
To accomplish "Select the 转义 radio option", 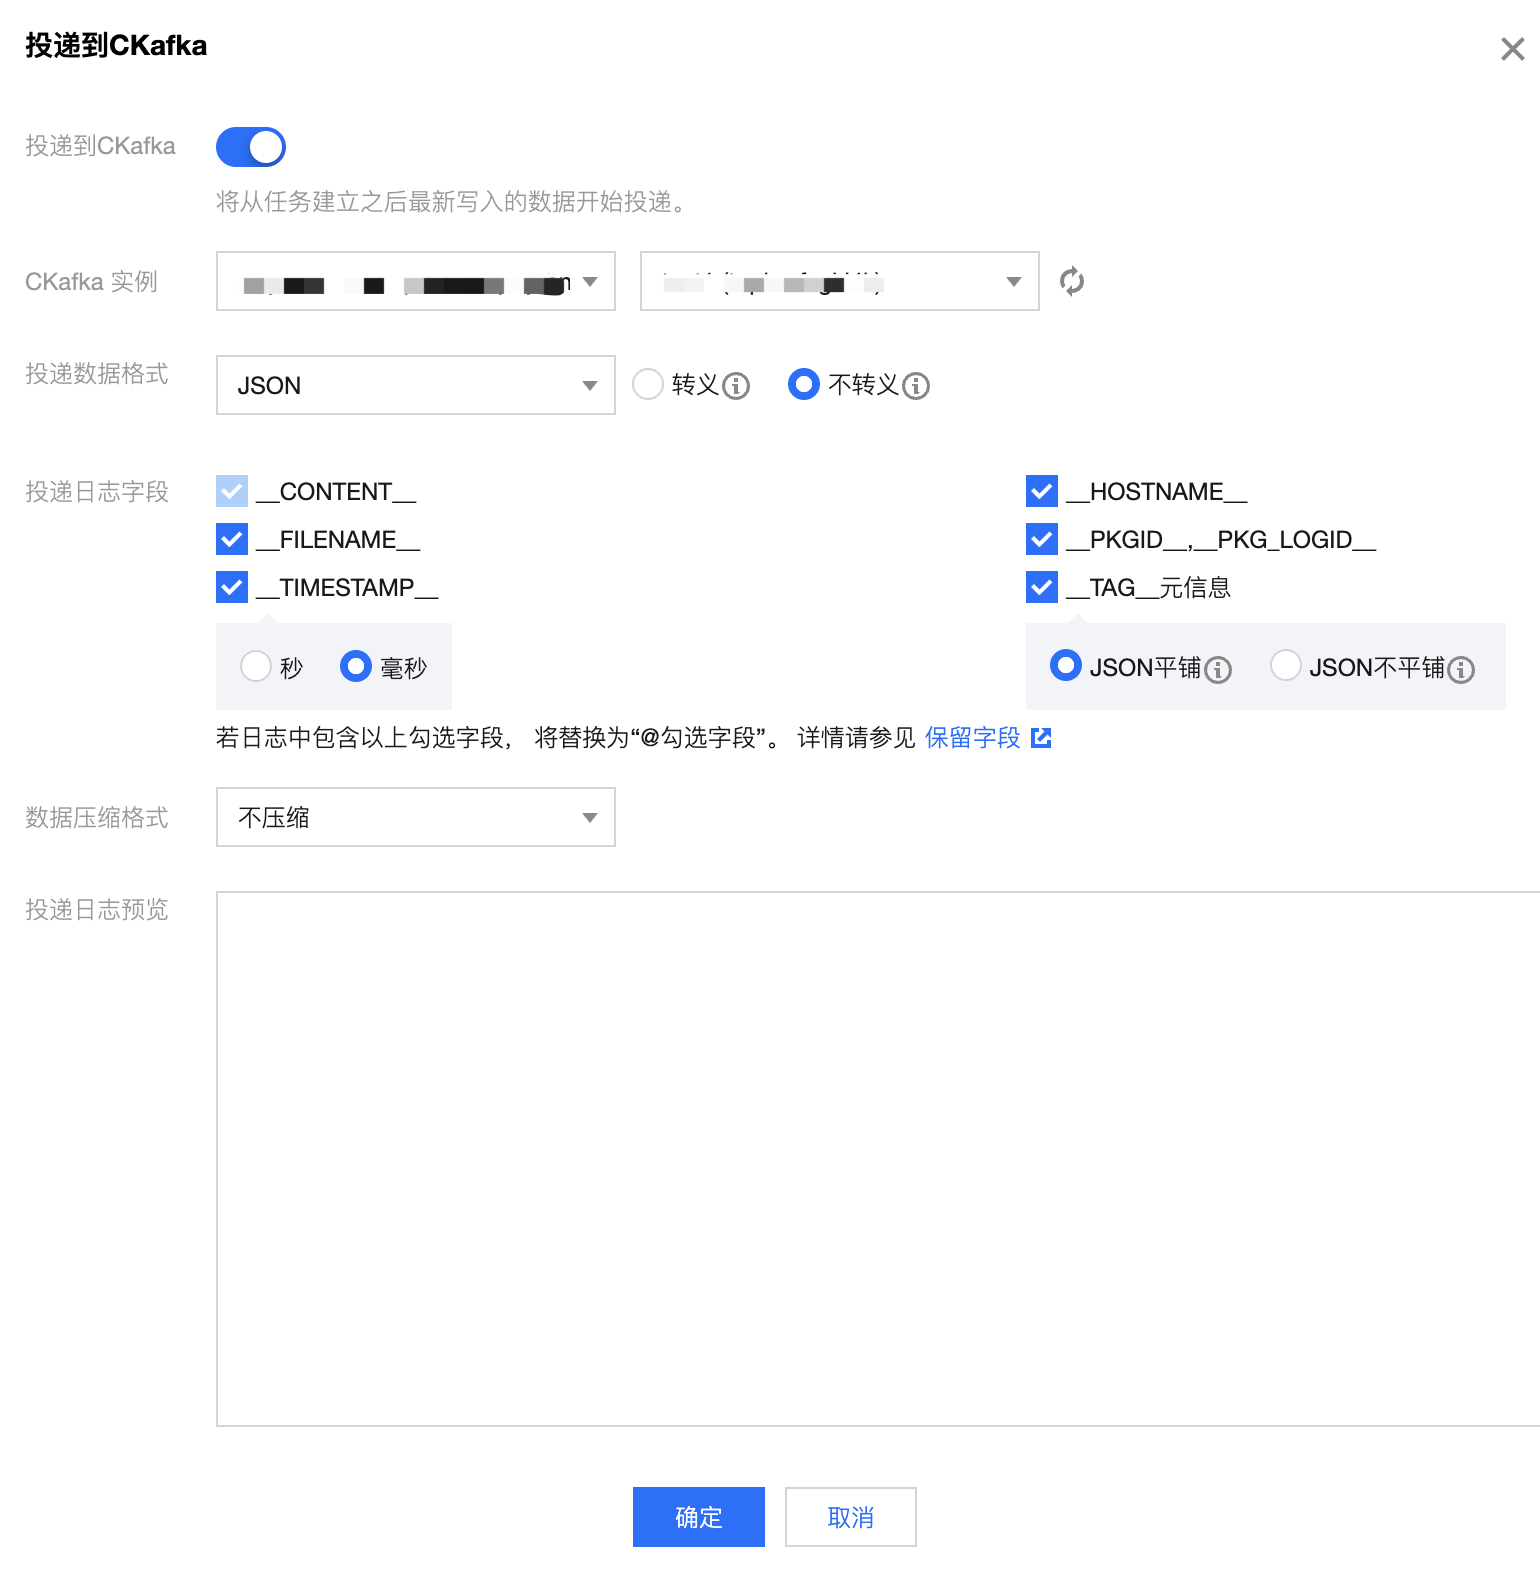I will tap(648, 384).
